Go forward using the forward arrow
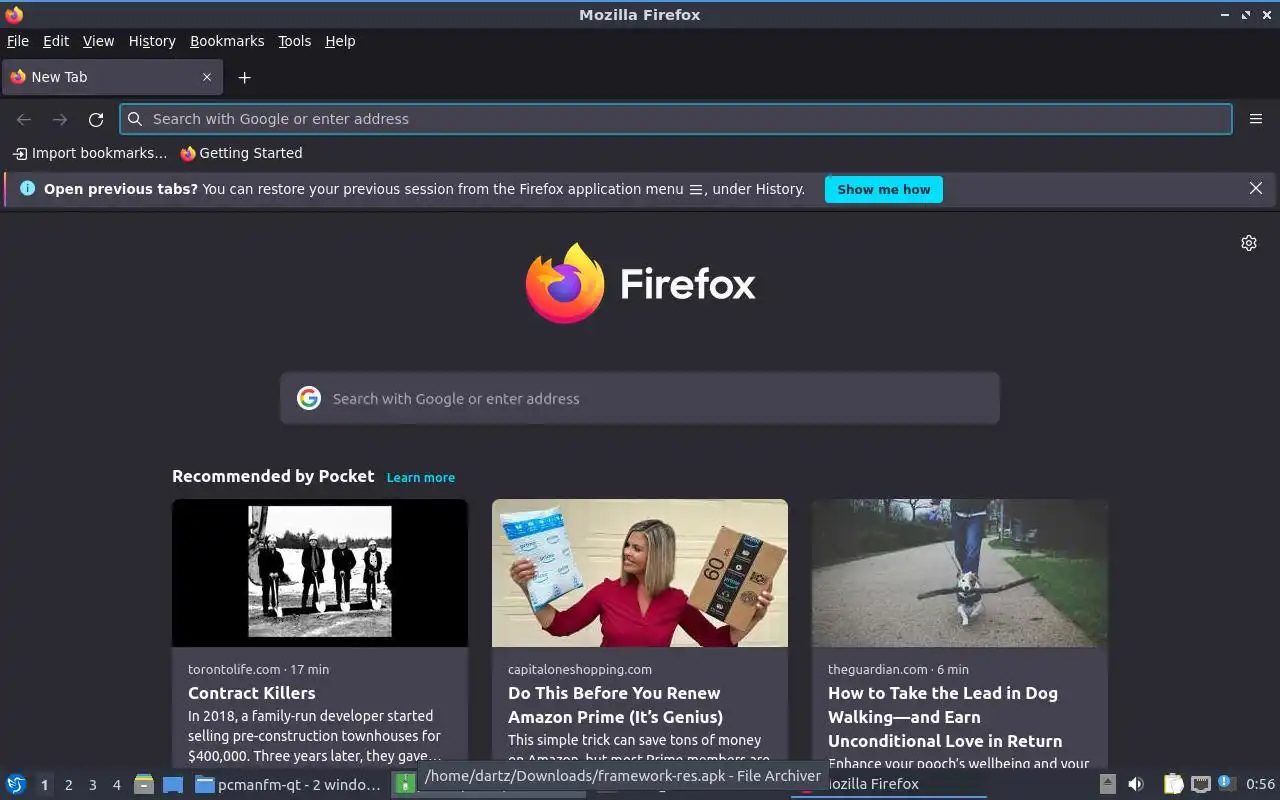Viewport: 1280px width, 800px height. (x=60, y=119)
